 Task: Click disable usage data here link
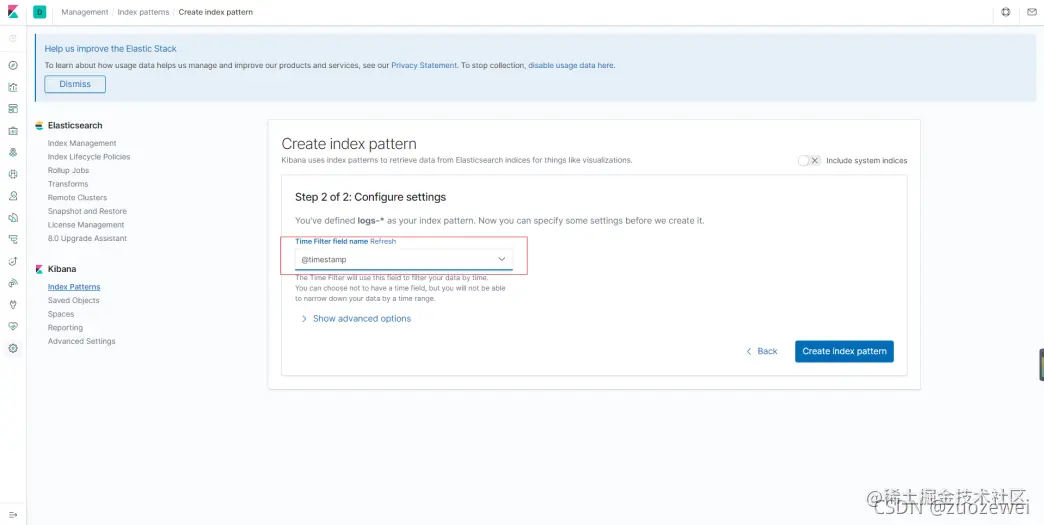pyautogui.click(x=571, y=66)
